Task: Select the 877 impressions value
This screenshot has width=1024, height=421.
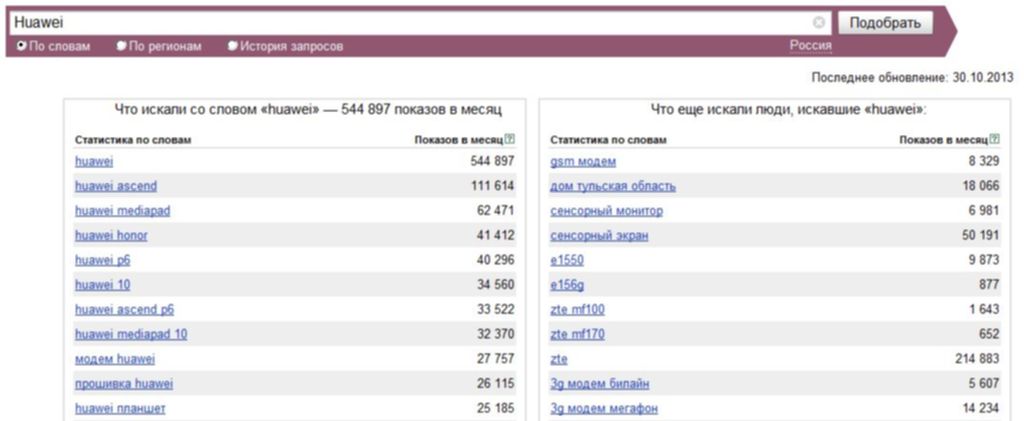Action: click(990, 285)
